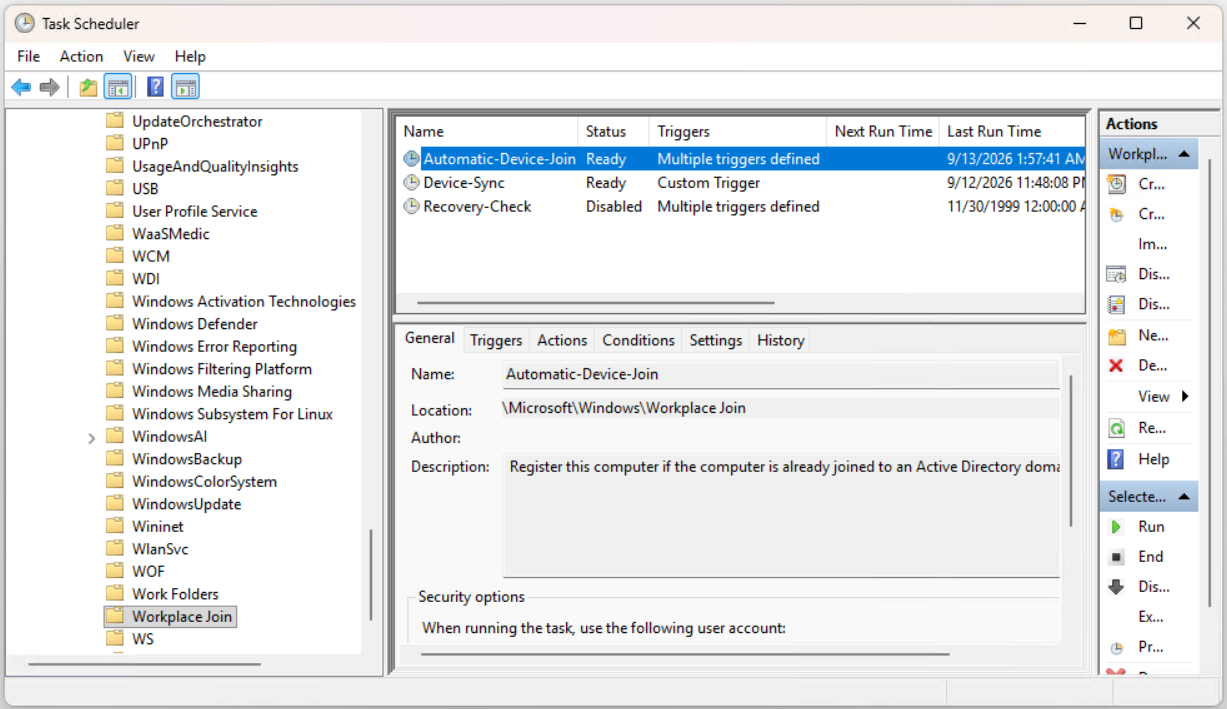Collapse the Selected Item actions section

click(1184, 496)
